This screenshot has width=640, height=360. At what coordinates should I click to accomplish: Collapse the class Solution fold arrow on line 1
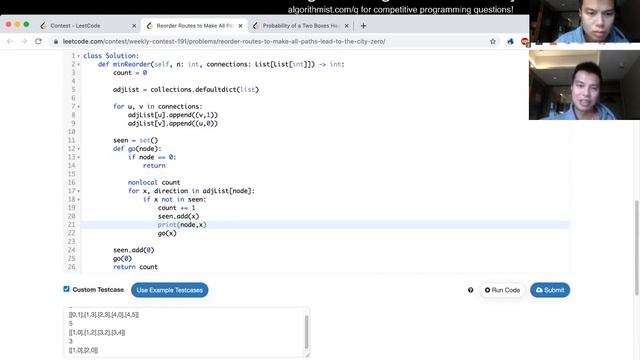point(78,56)
